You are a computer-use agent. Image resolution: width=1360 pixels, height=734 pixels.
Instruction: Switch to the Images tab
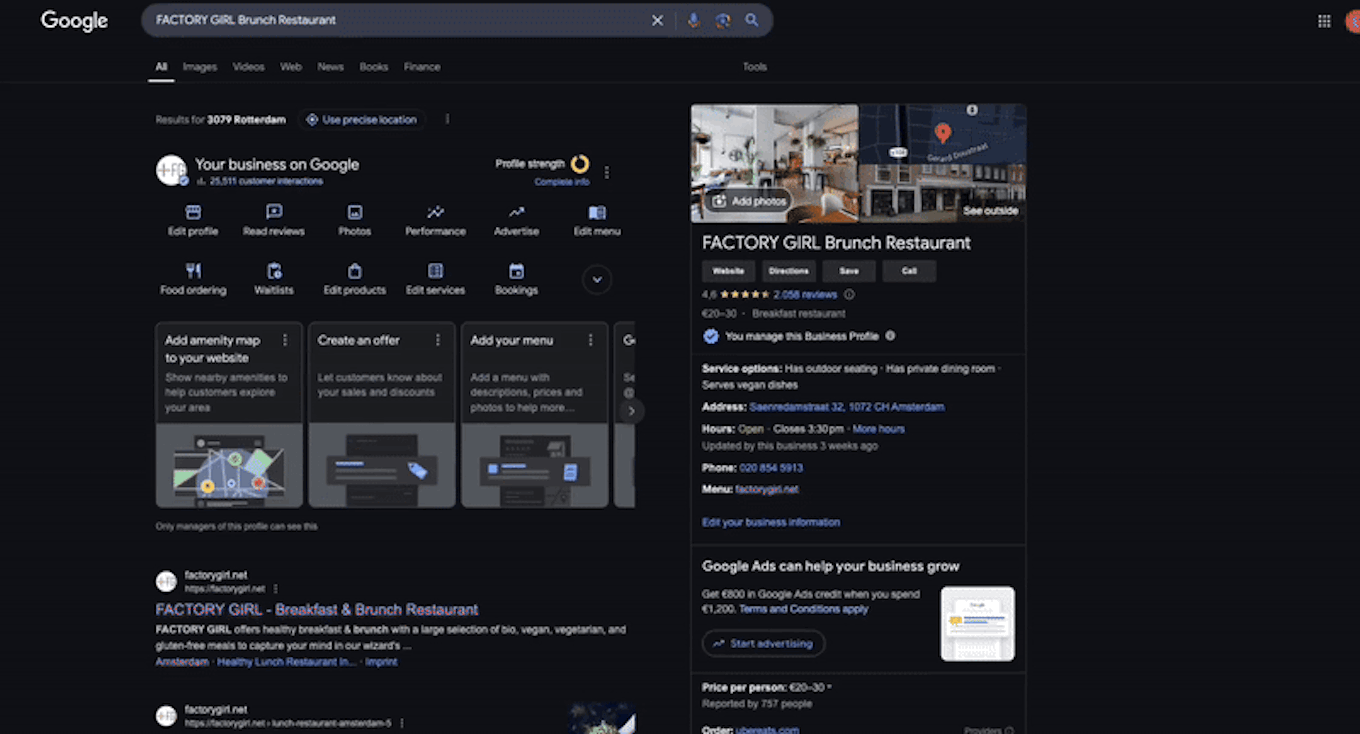(x=200, y=67)
